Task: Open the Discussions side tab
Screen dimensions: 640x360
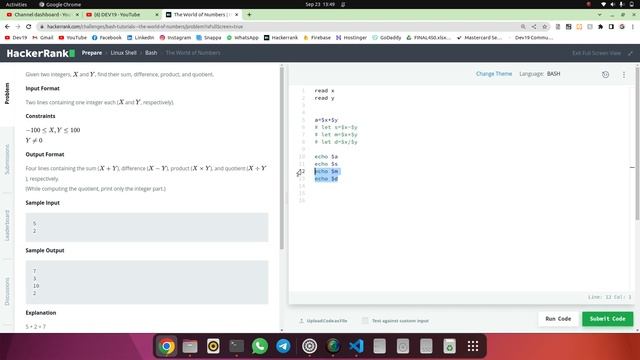Action: 7,291
